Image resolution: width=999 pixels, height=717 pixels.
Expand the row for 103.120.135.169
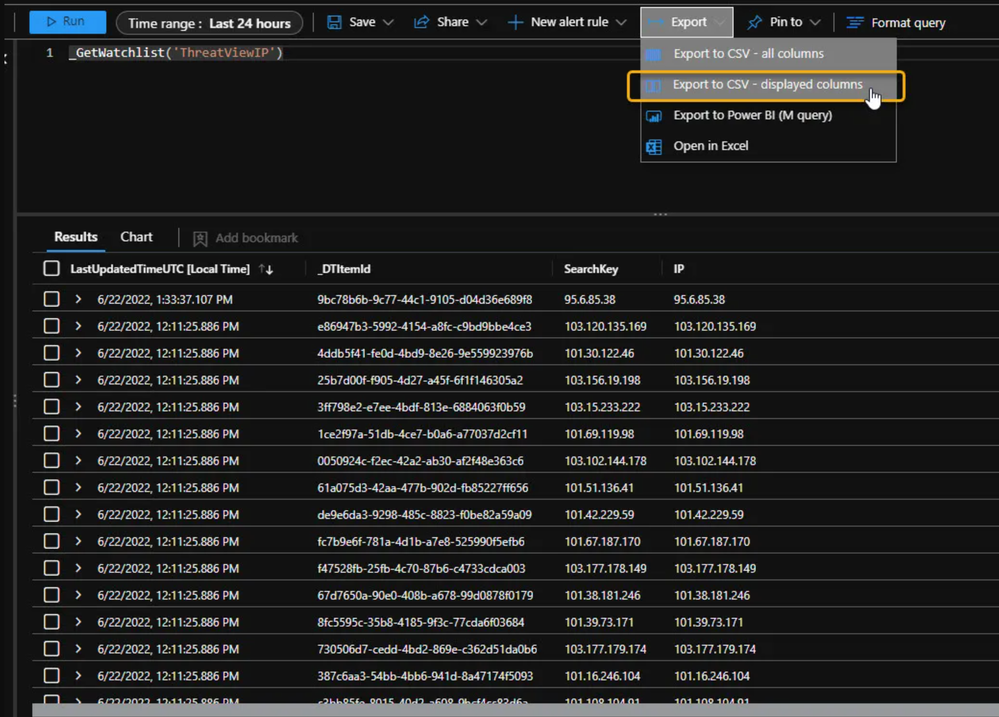(x=78, y=326)
